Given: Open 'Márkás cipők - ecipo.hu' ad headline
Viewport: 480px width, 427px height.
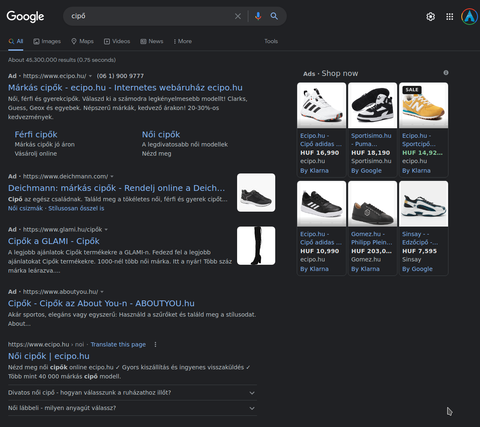Looking at the screenshot, I should coord(125,88).
